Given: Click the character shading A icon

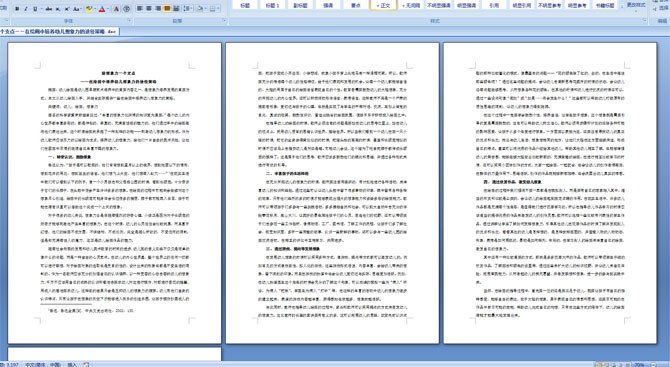Looking at the screenshot, I should click(x=116, y=9).
